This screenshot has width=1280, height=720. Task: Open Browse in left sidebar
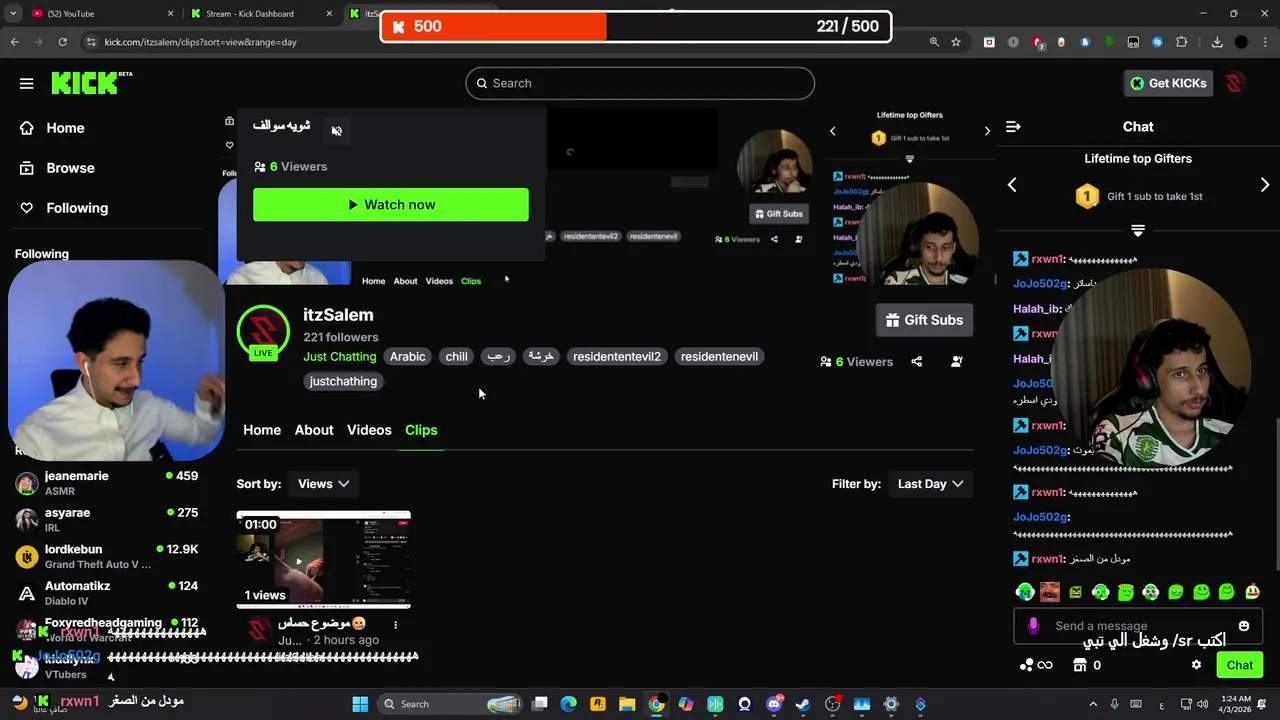click(x=70, y=168)
